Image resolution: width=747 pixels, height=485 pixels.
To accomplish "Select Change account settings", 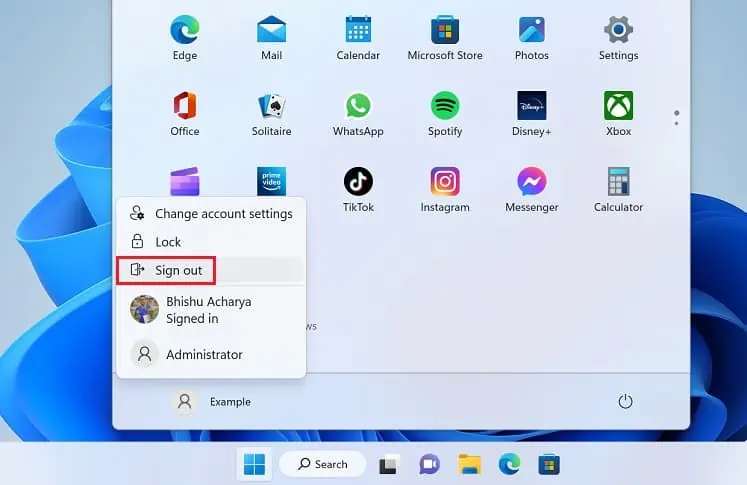I will (211, 214).
